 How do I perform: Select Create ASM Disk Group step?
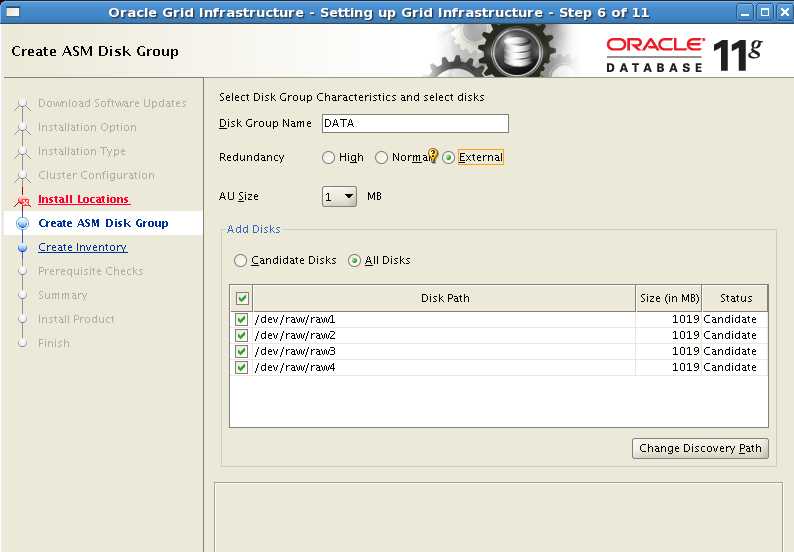point(103,223)
